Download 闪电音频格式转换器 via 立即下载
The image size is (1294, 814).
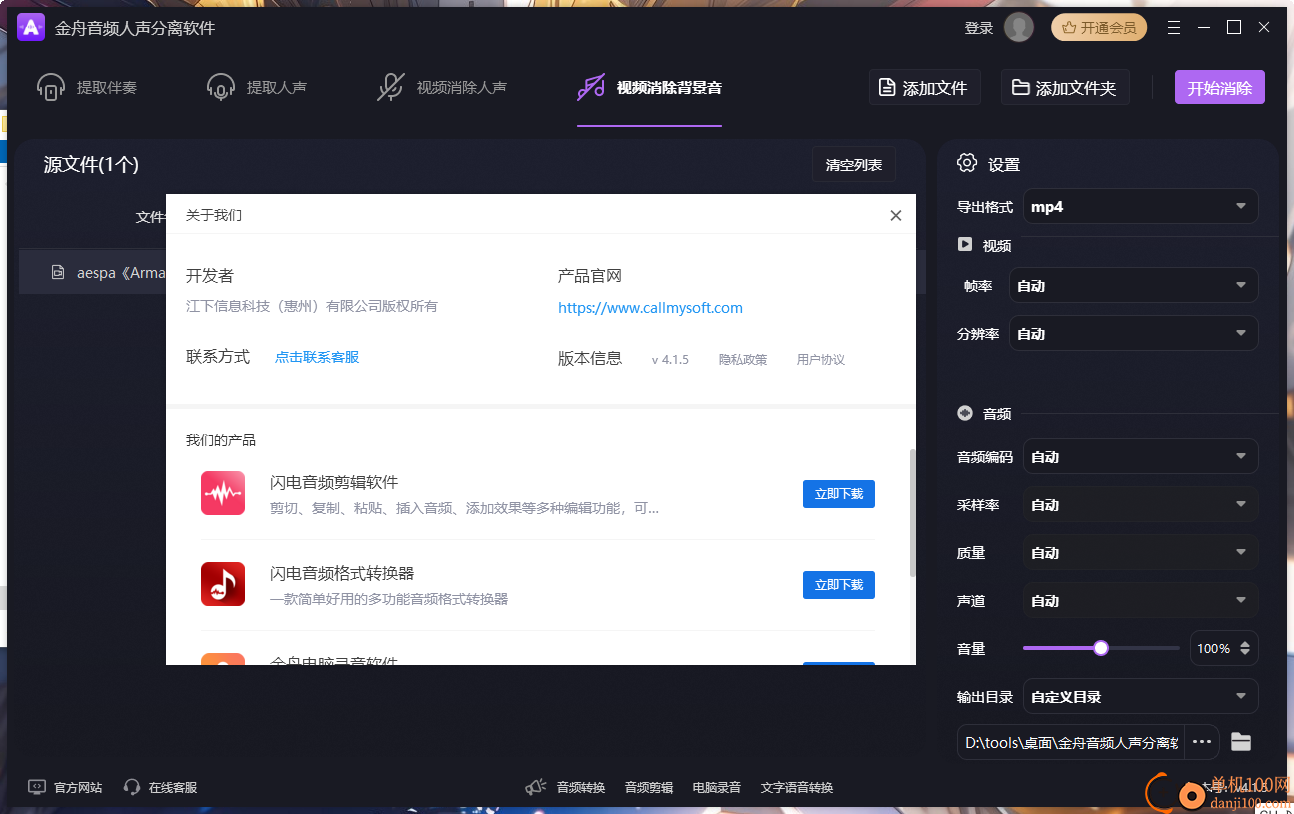[x=839, y=585]
